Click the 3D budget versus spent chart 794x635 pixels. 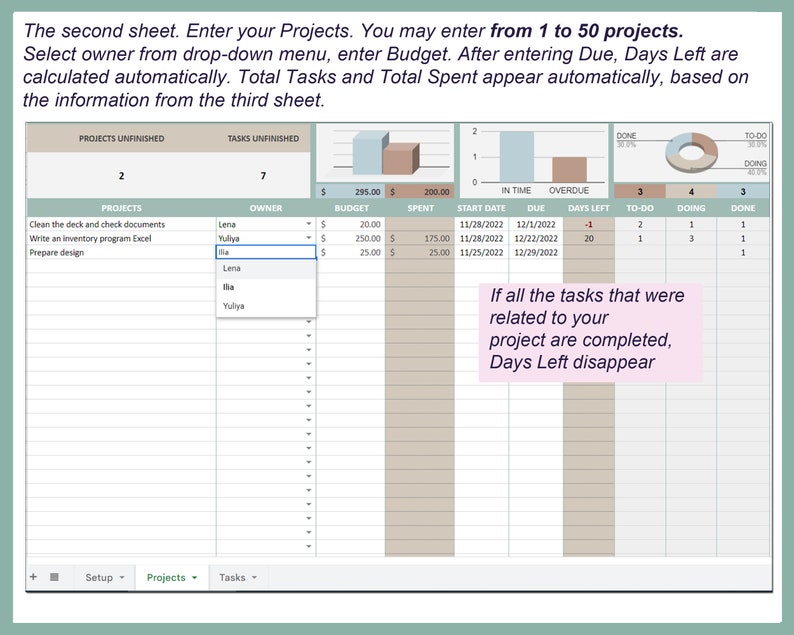pyautogui.click(x=385, y=153)
